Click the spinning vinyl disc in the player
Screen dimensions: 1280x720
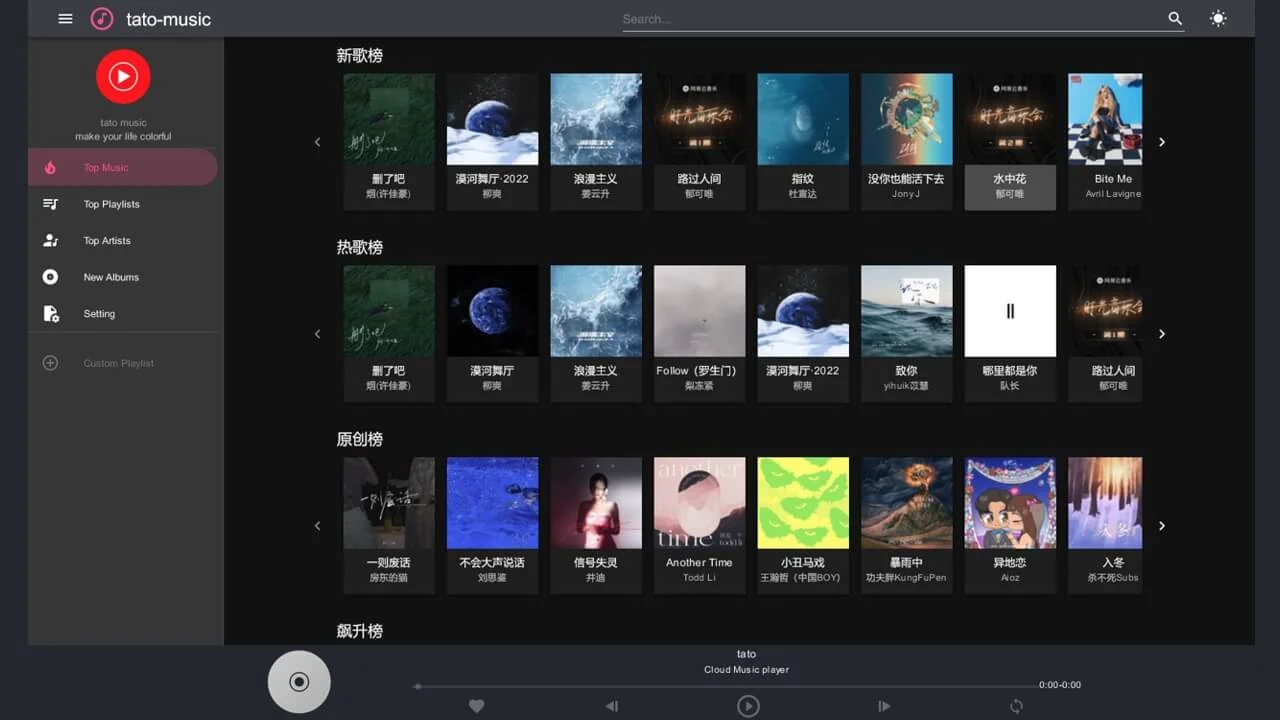(298, 681)
